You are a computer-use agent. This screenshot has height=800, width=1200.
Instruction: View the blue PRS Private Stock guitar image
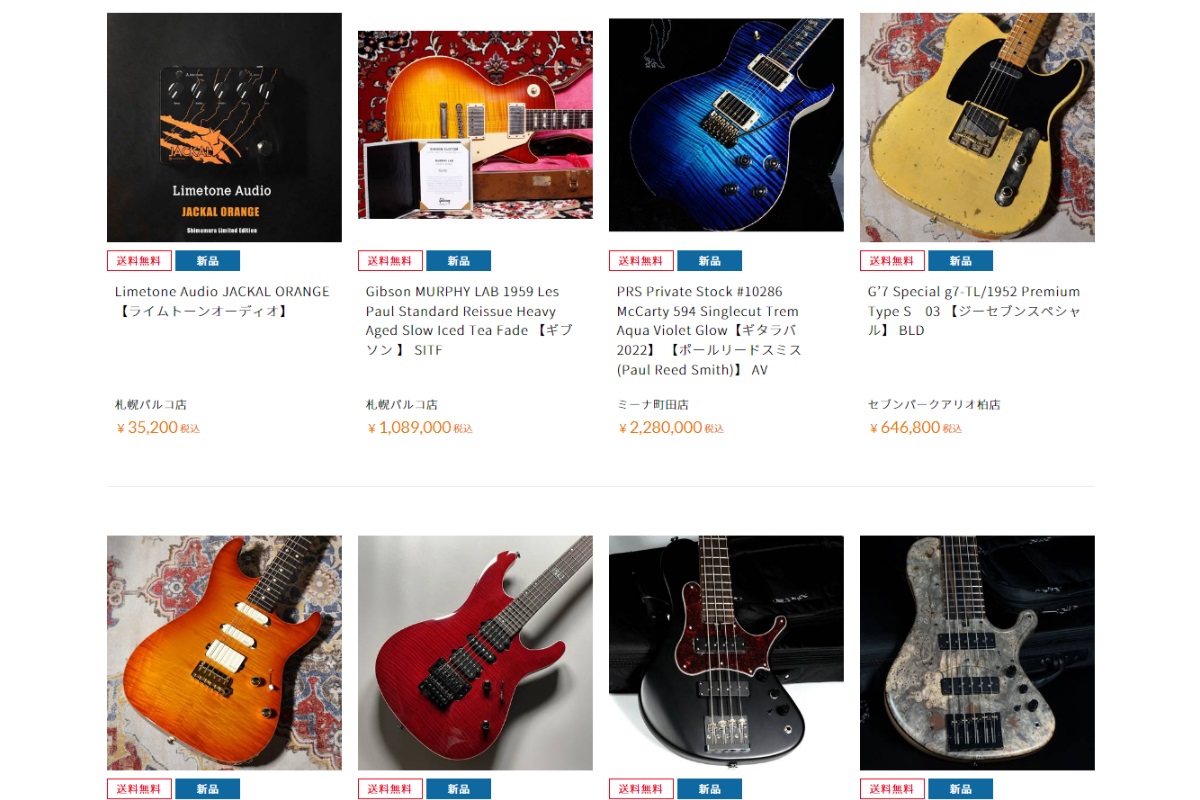click(726, 125)
